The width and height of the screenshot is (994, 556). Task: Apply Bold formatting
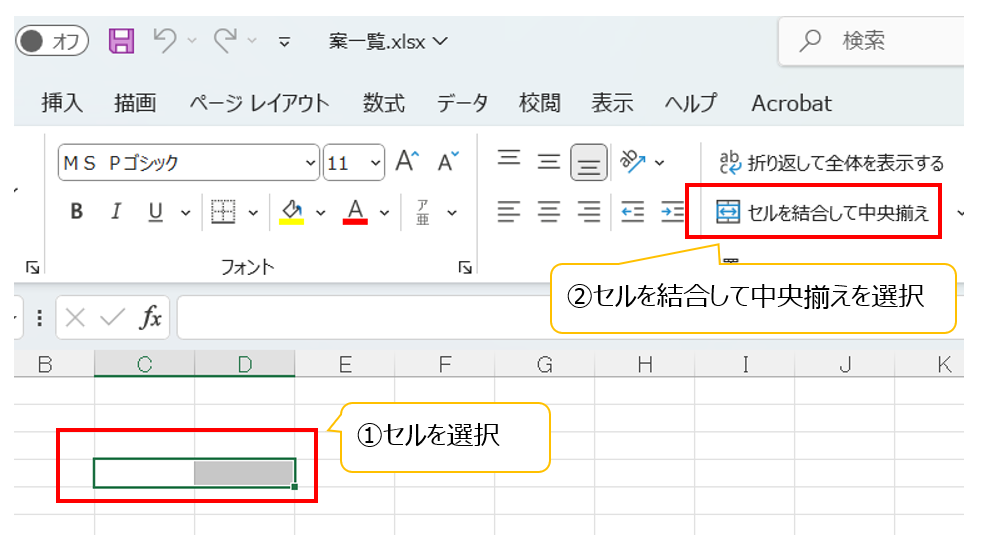76,212
